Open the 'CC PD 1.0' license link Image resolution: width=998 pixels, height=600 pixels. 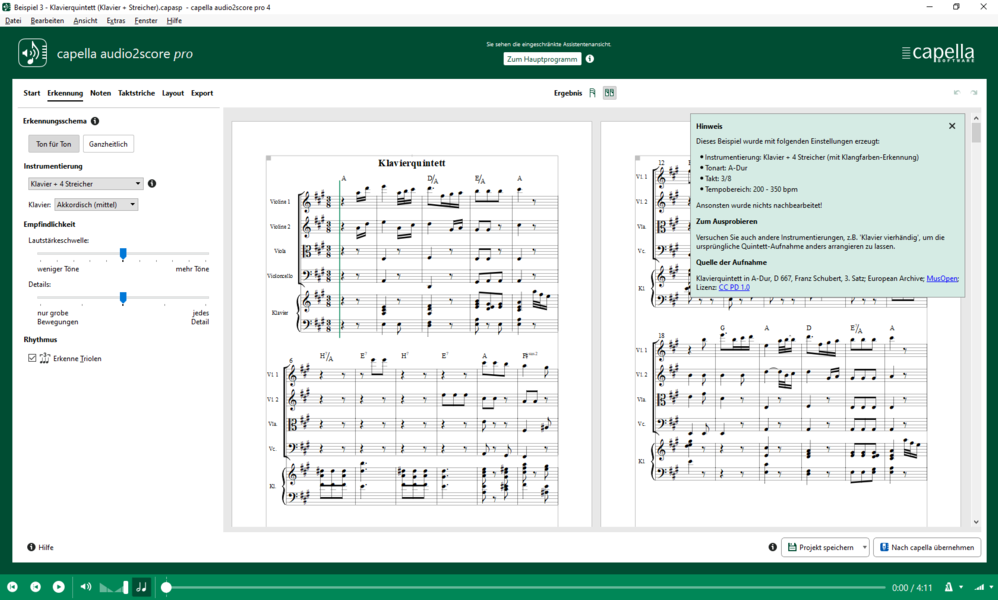[734, 287]
